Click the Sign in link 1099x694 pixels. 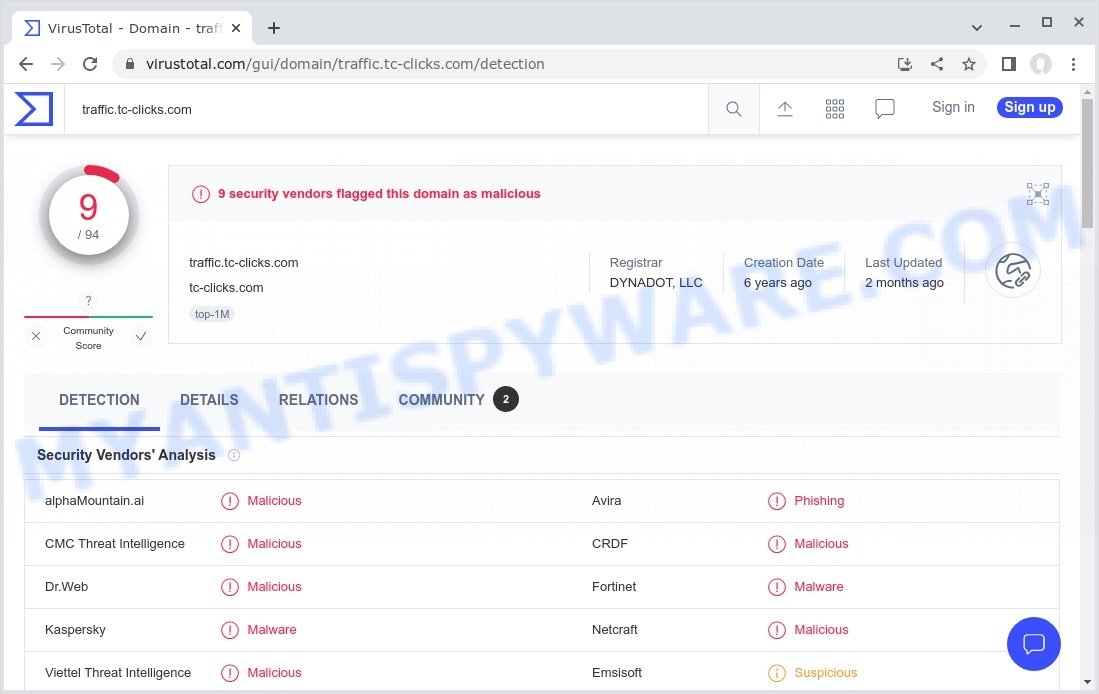953,107
